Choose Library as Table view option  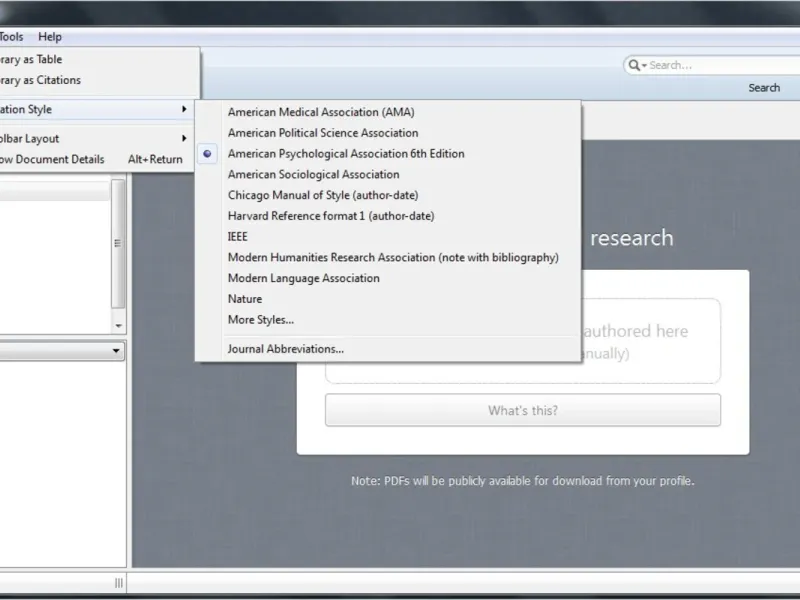(x=97, y=59)
